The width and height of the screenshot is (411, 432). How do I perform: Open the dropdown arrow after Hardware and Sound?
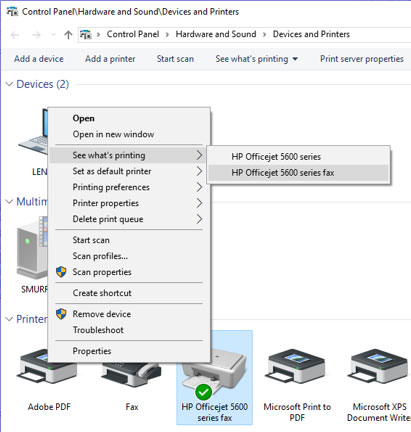pos(264,34)
